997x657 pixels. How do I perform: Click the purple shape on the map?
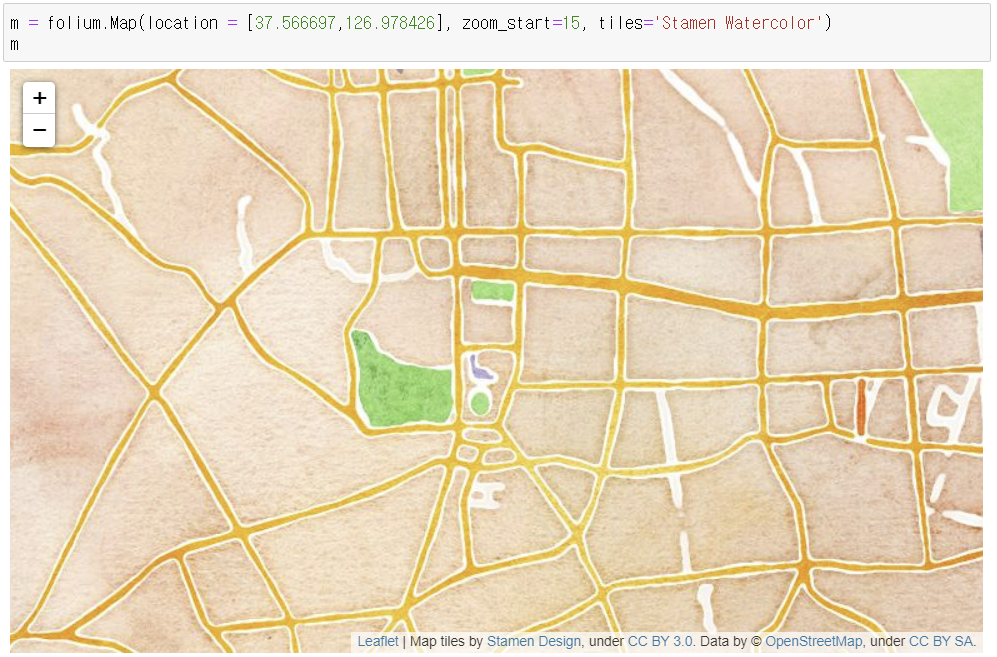[x=481, y=368]
